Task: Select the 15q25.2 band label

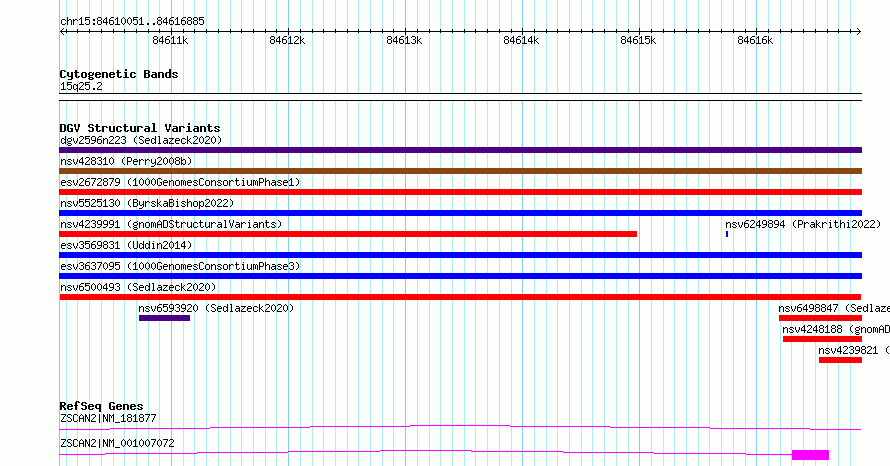Action: (x=81, y=86)
